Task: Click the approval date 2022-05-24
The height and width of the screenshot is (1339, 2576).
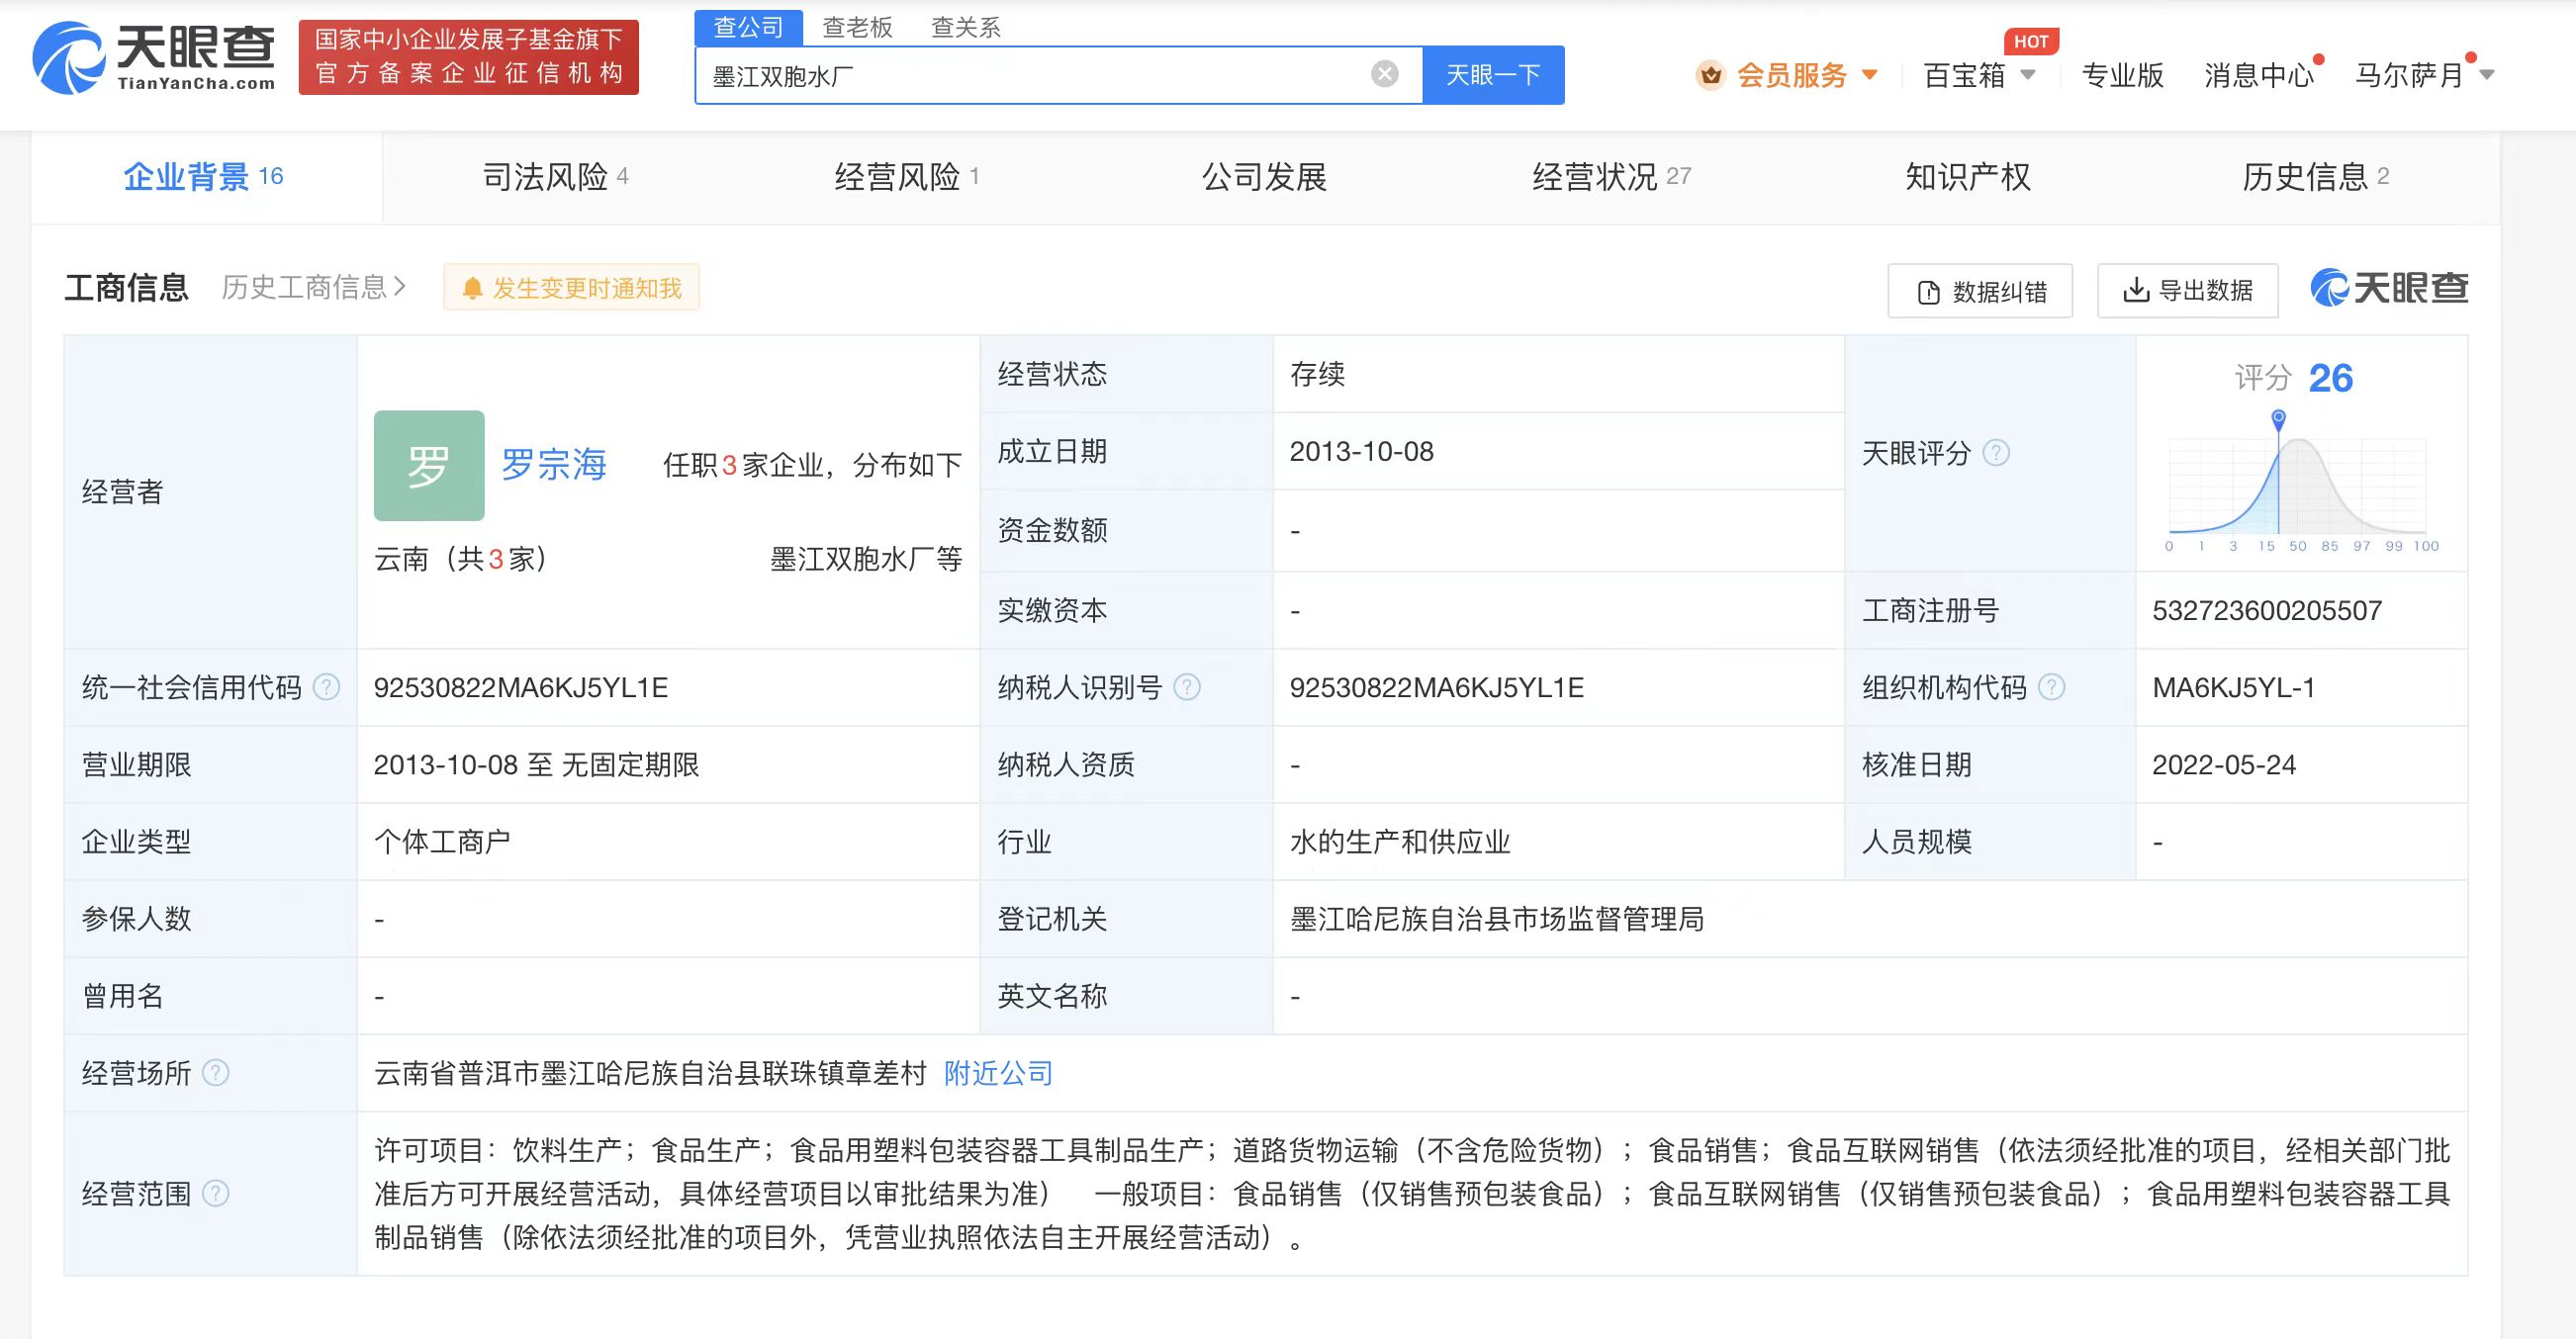Action: (2224, 764)
